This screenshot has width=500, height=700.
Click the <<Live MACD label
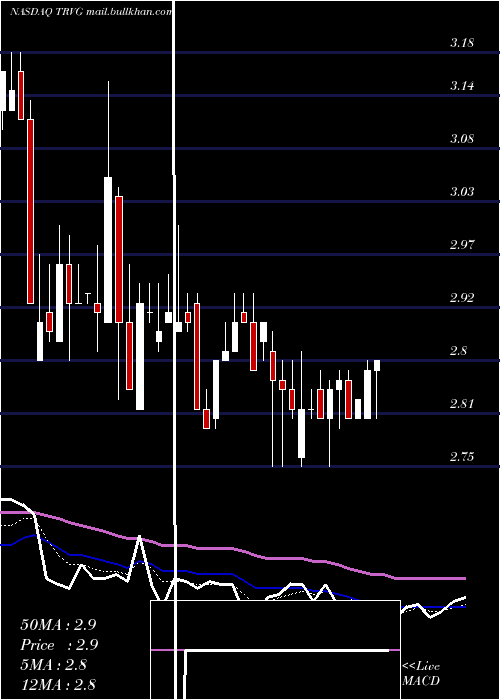click(421, 674)
